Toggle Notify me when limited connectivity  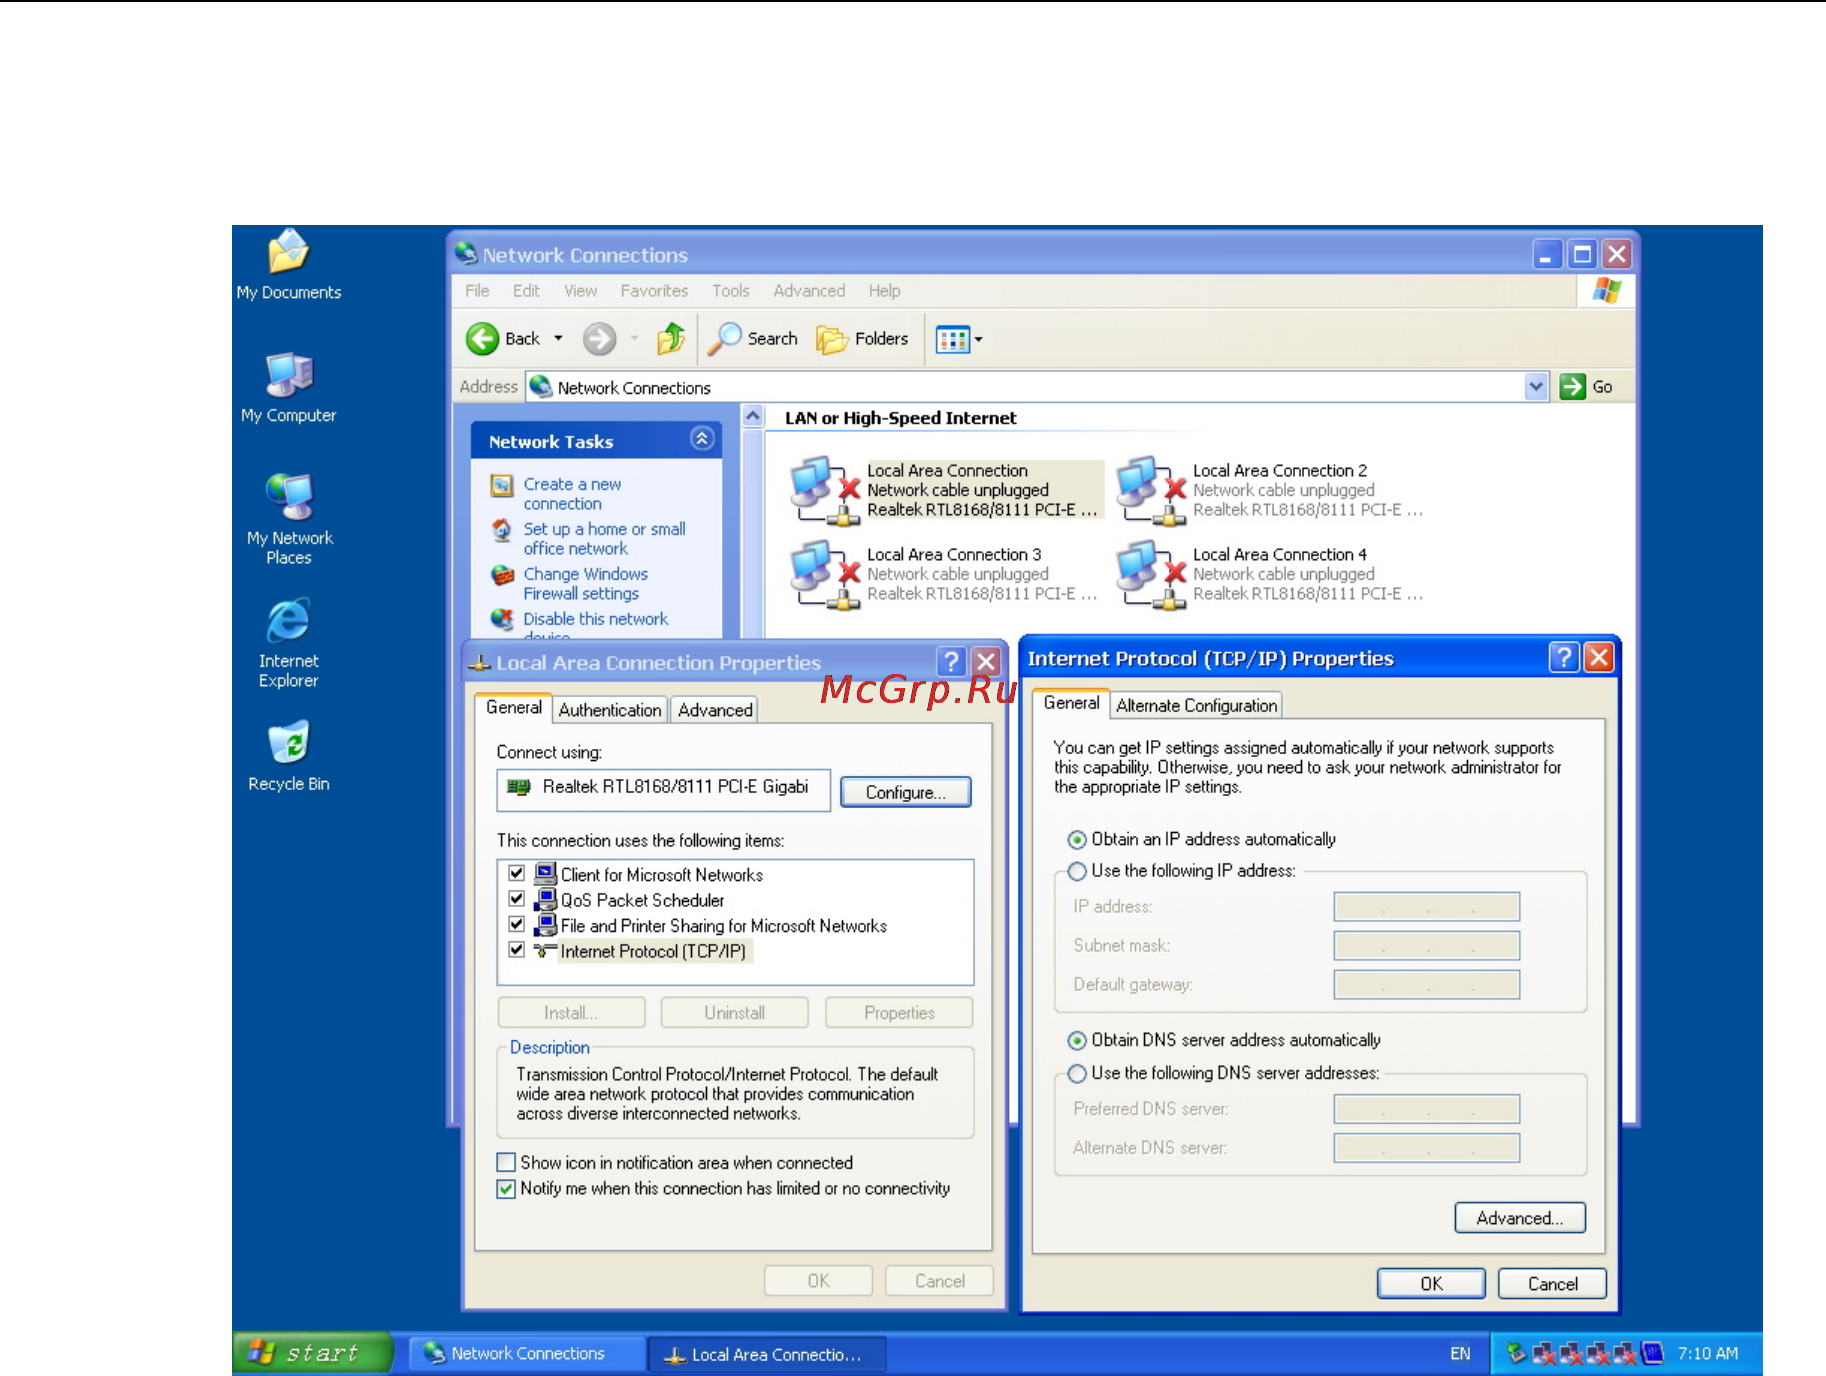(507, 1188)
